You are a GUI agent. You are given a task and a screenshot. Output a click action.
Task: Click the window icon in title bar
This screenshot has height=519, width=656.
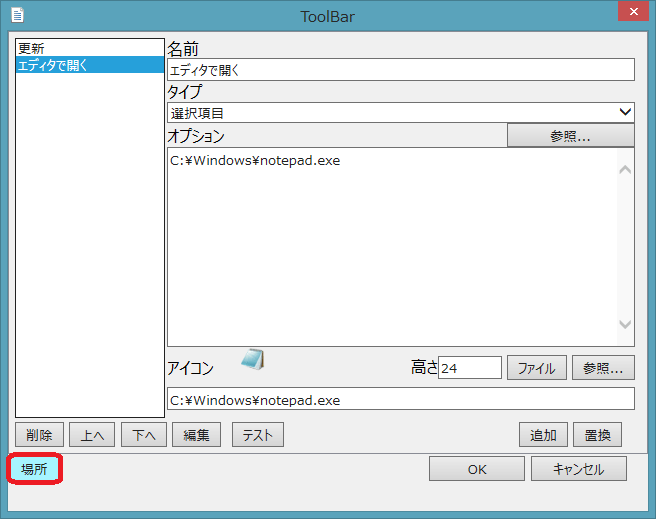click(17, 15)
